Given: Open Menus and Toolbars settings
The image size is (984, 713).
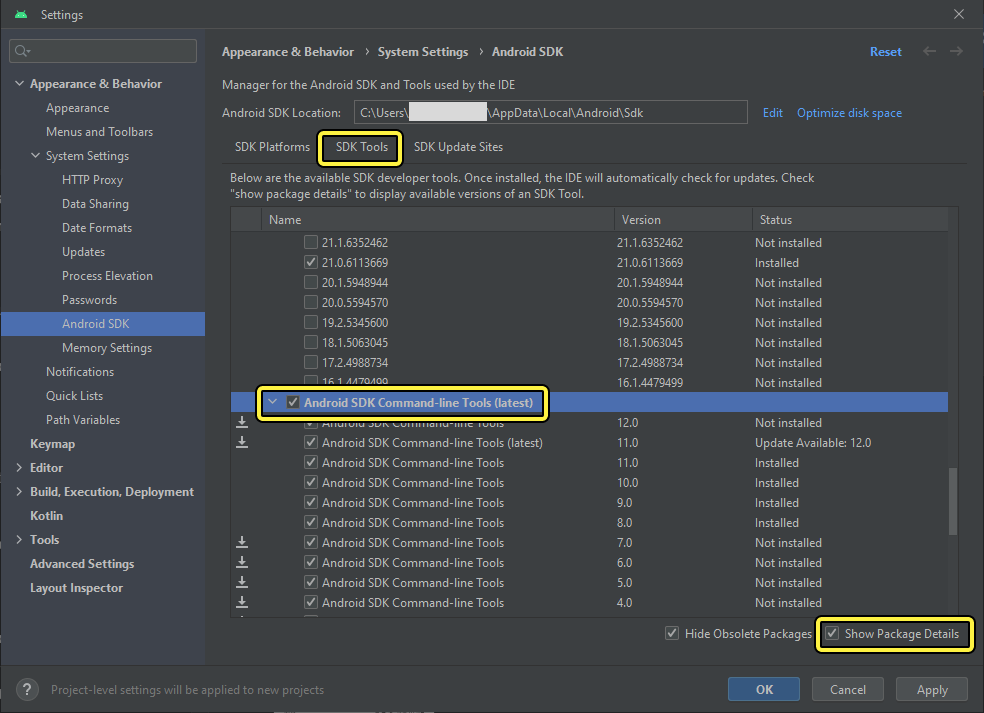Looking at the screenshot, I should point(100,132).
